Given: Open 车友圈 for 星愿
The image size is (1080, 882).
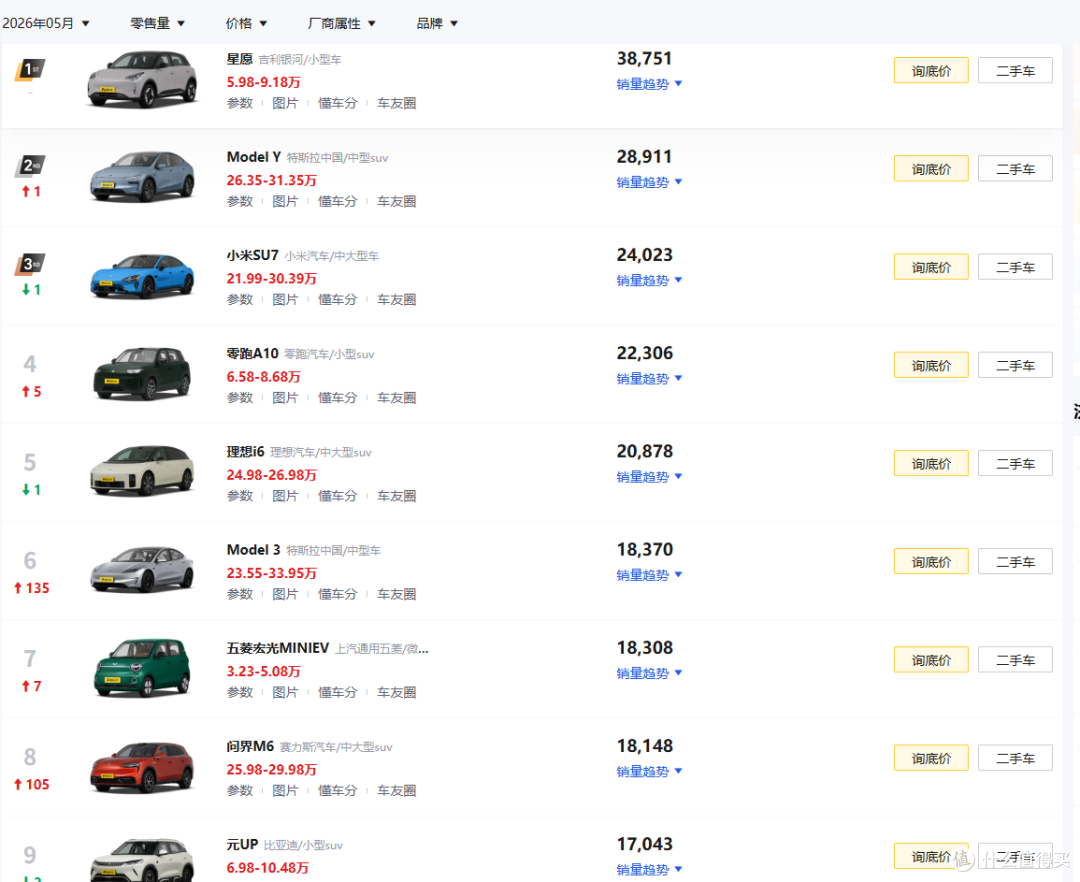Looking at the screenshot, I should point(397,103).
